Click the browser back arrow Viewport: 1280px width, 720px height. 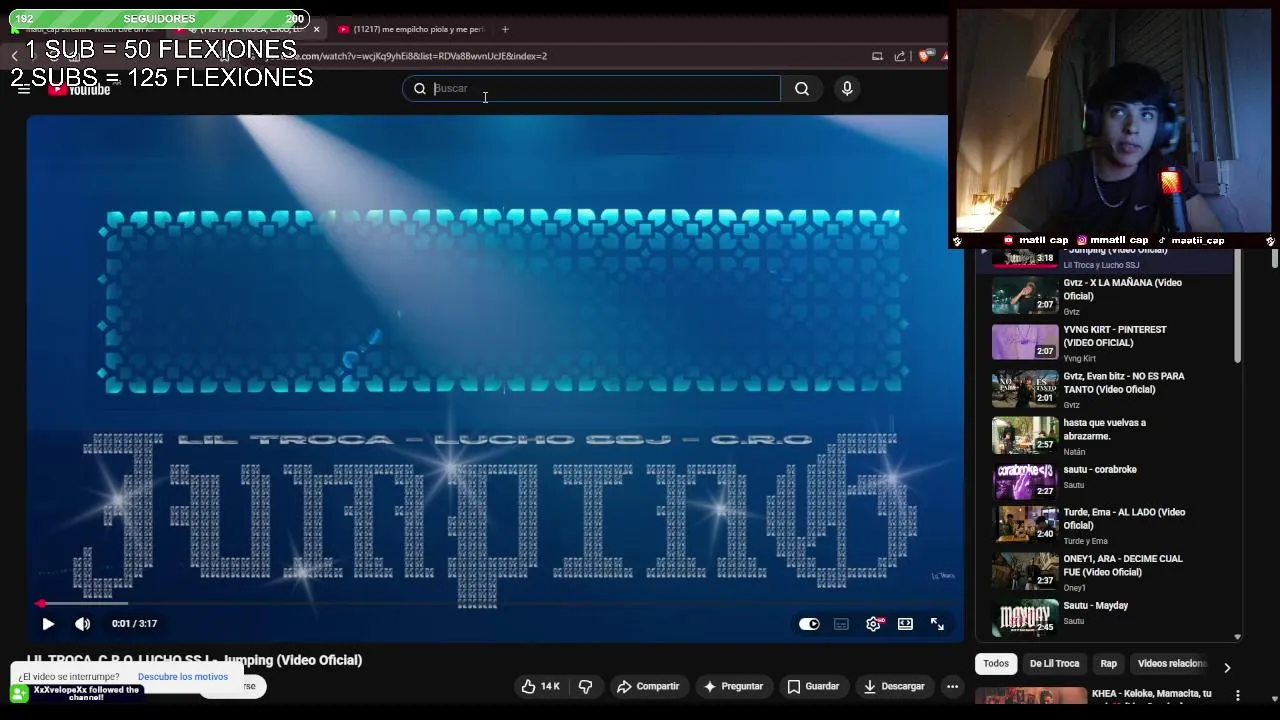tap(14, 56)
